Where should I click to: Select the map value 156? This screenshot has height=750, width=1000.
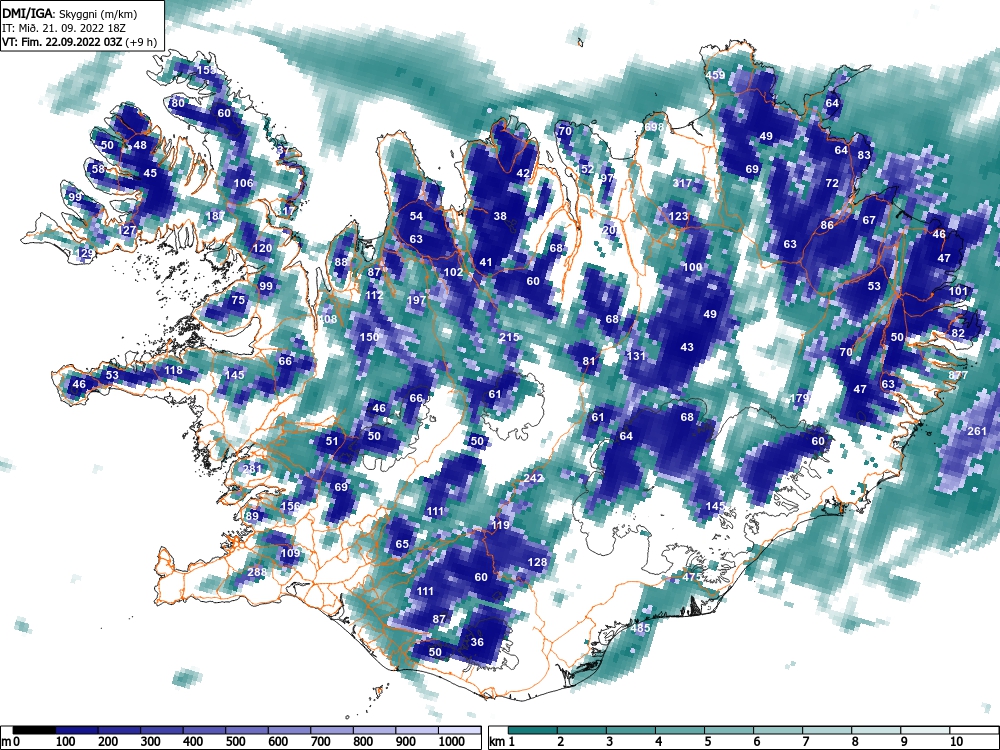pyautogui.click(x=290, y=506)
